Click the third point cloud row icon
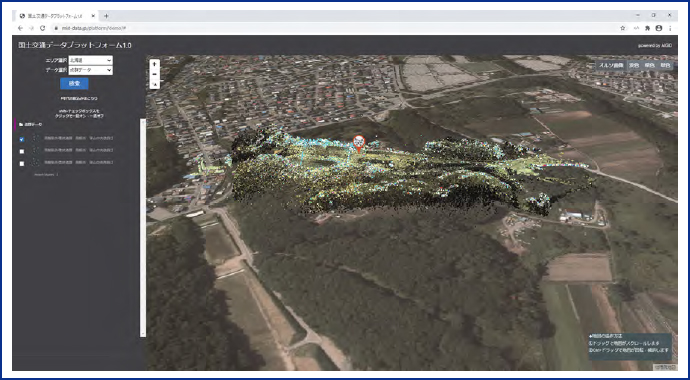 [36, 162]
